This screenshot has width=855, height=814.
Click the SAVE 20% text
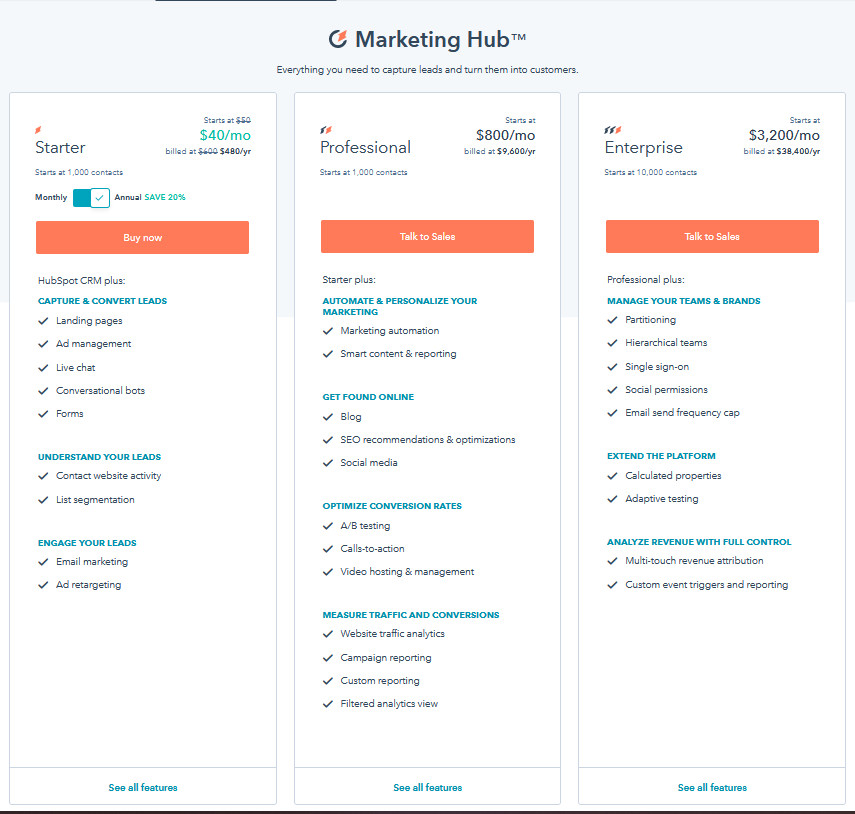point(165,197)
